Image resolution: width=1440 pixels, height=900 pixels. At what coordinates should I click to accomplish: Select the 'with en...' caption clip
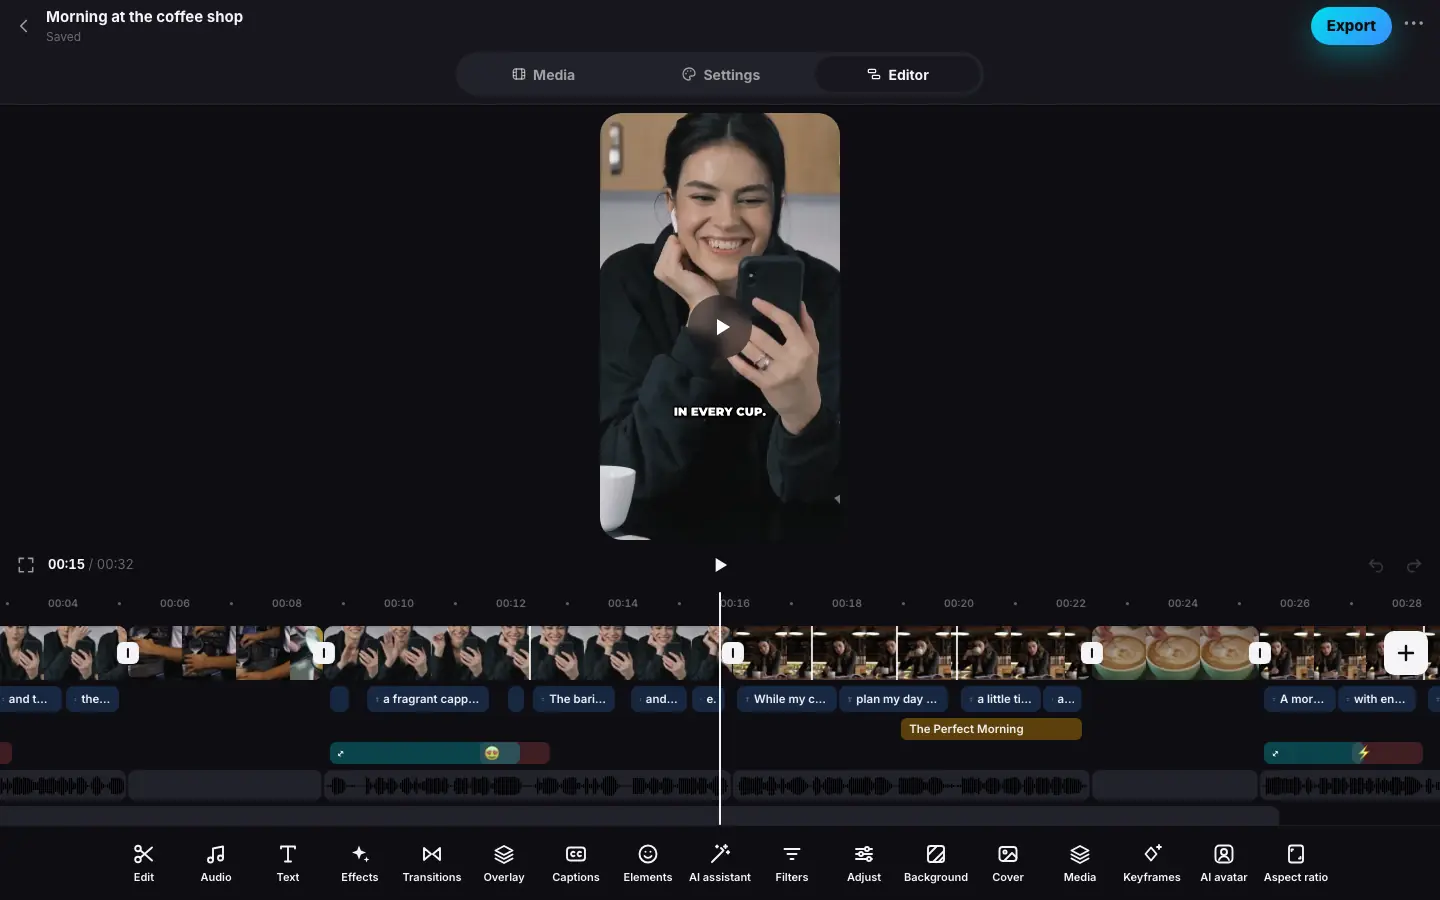tap(1379, 699)
